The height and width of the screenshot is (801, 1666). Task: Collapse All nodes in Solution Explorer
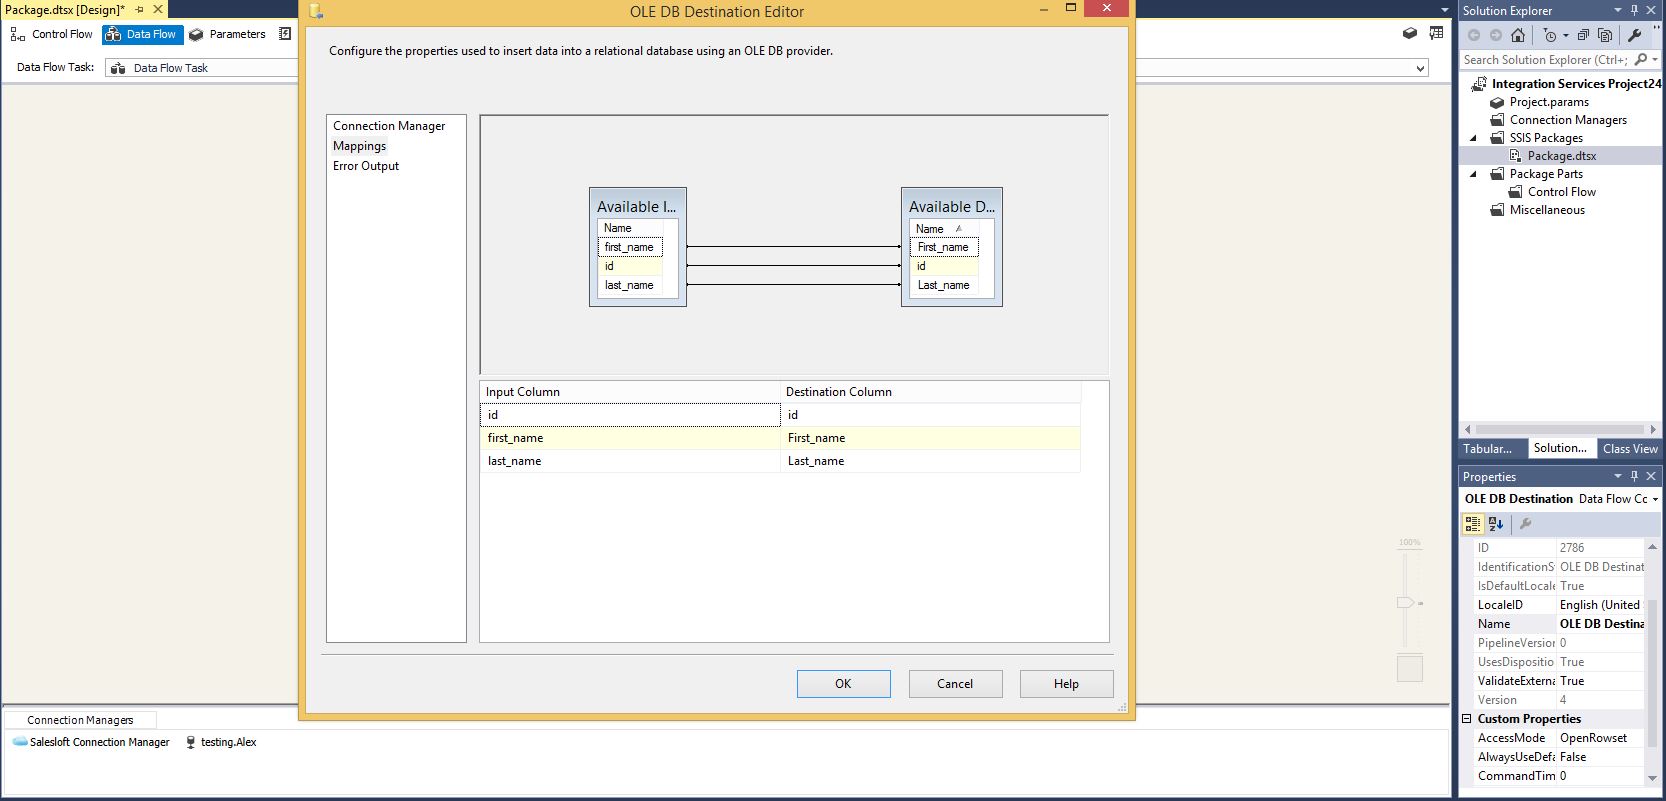[1583, 35]
